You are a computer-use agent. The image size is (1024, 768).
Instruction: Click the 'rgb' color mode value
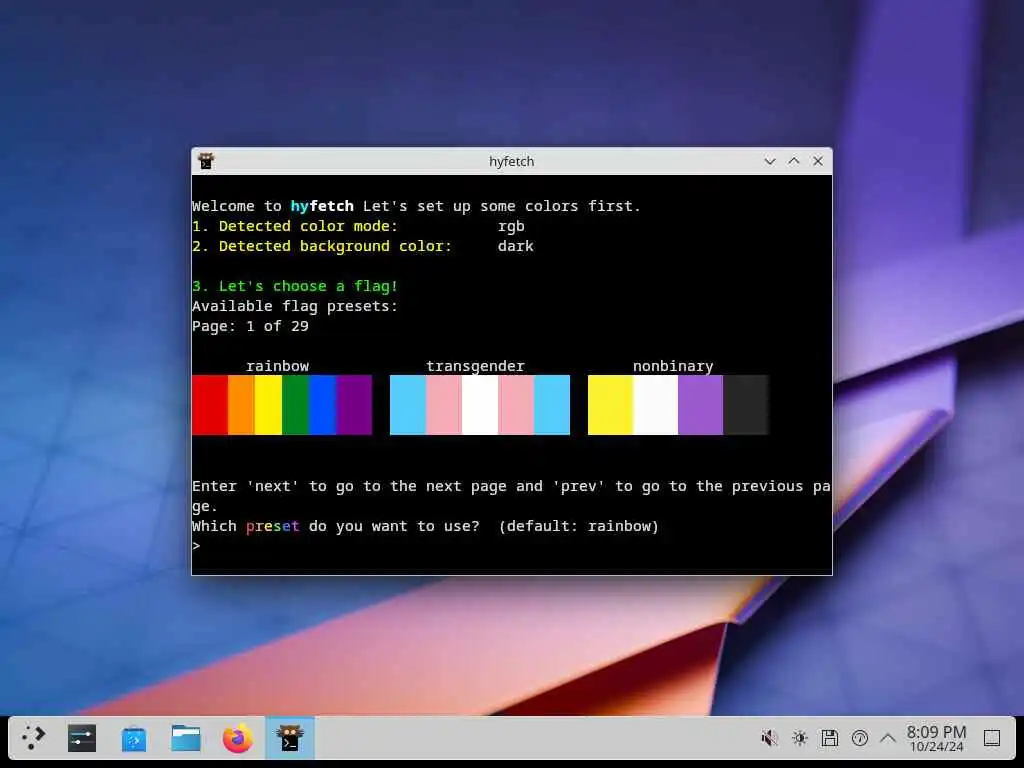tap(511, 227)
